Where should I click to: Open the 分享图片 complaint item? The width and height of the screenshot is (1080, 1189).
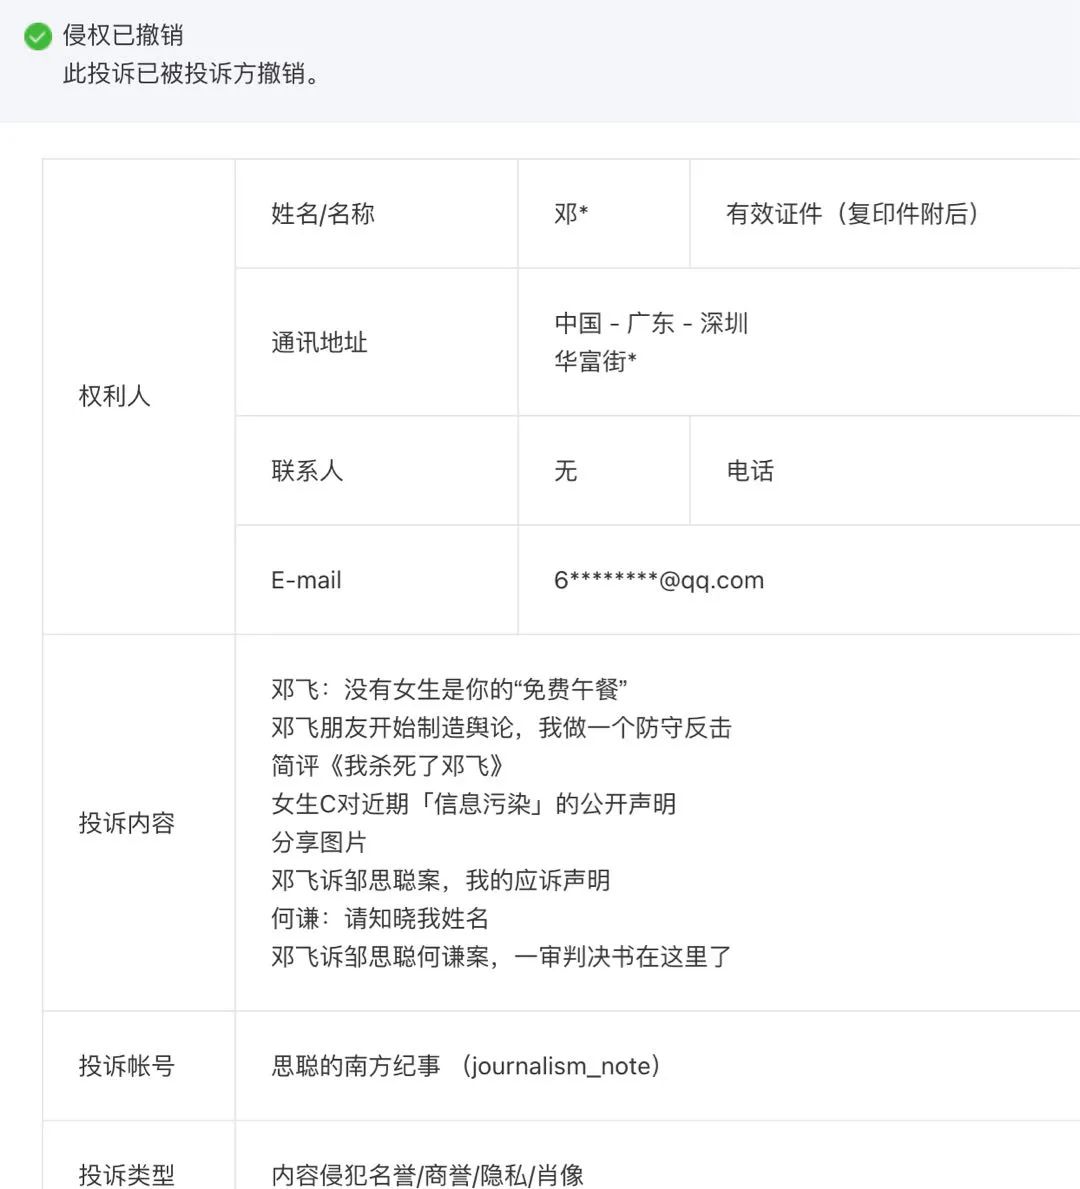(x=319, y=842)
